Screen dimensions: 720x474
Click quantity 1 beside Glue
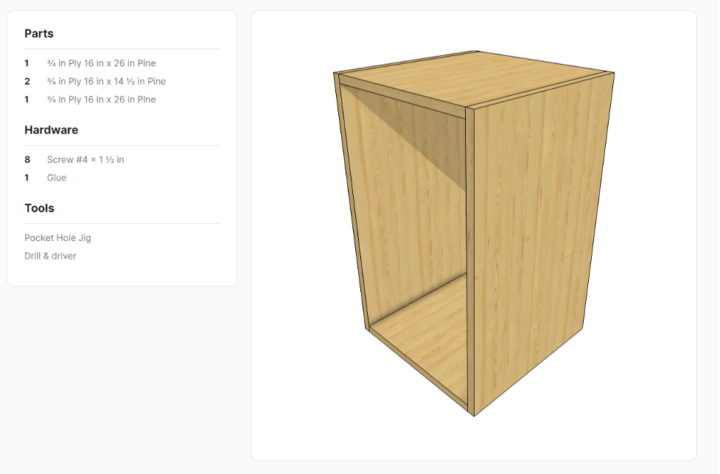27,178
